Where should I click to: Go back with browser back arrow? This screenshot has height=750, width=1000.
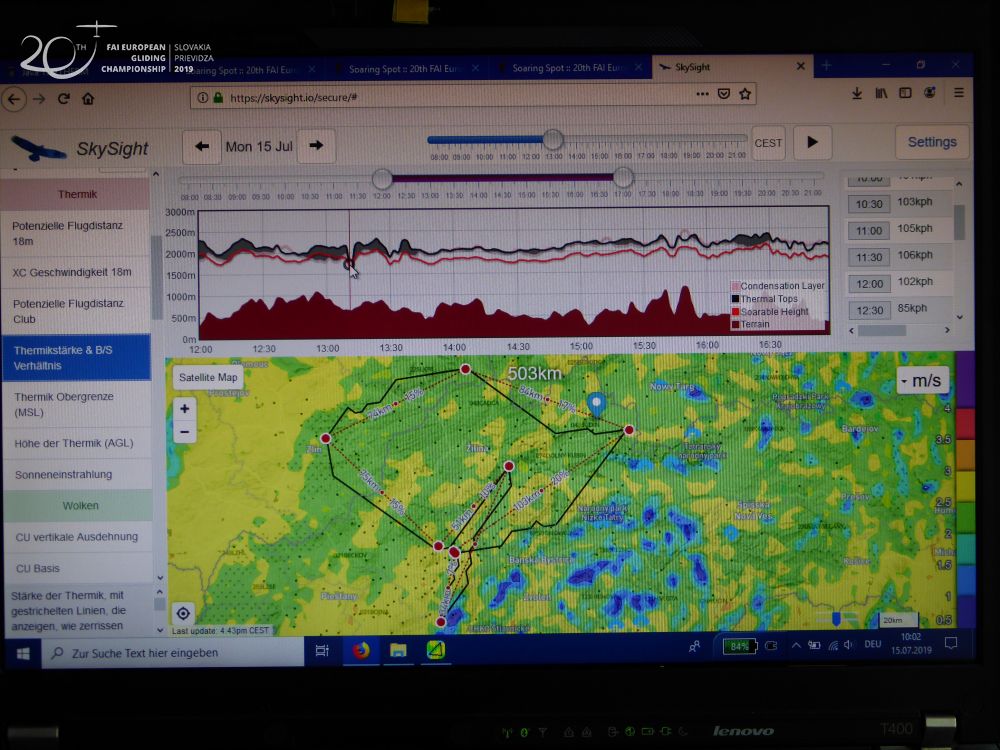(14, 99)
